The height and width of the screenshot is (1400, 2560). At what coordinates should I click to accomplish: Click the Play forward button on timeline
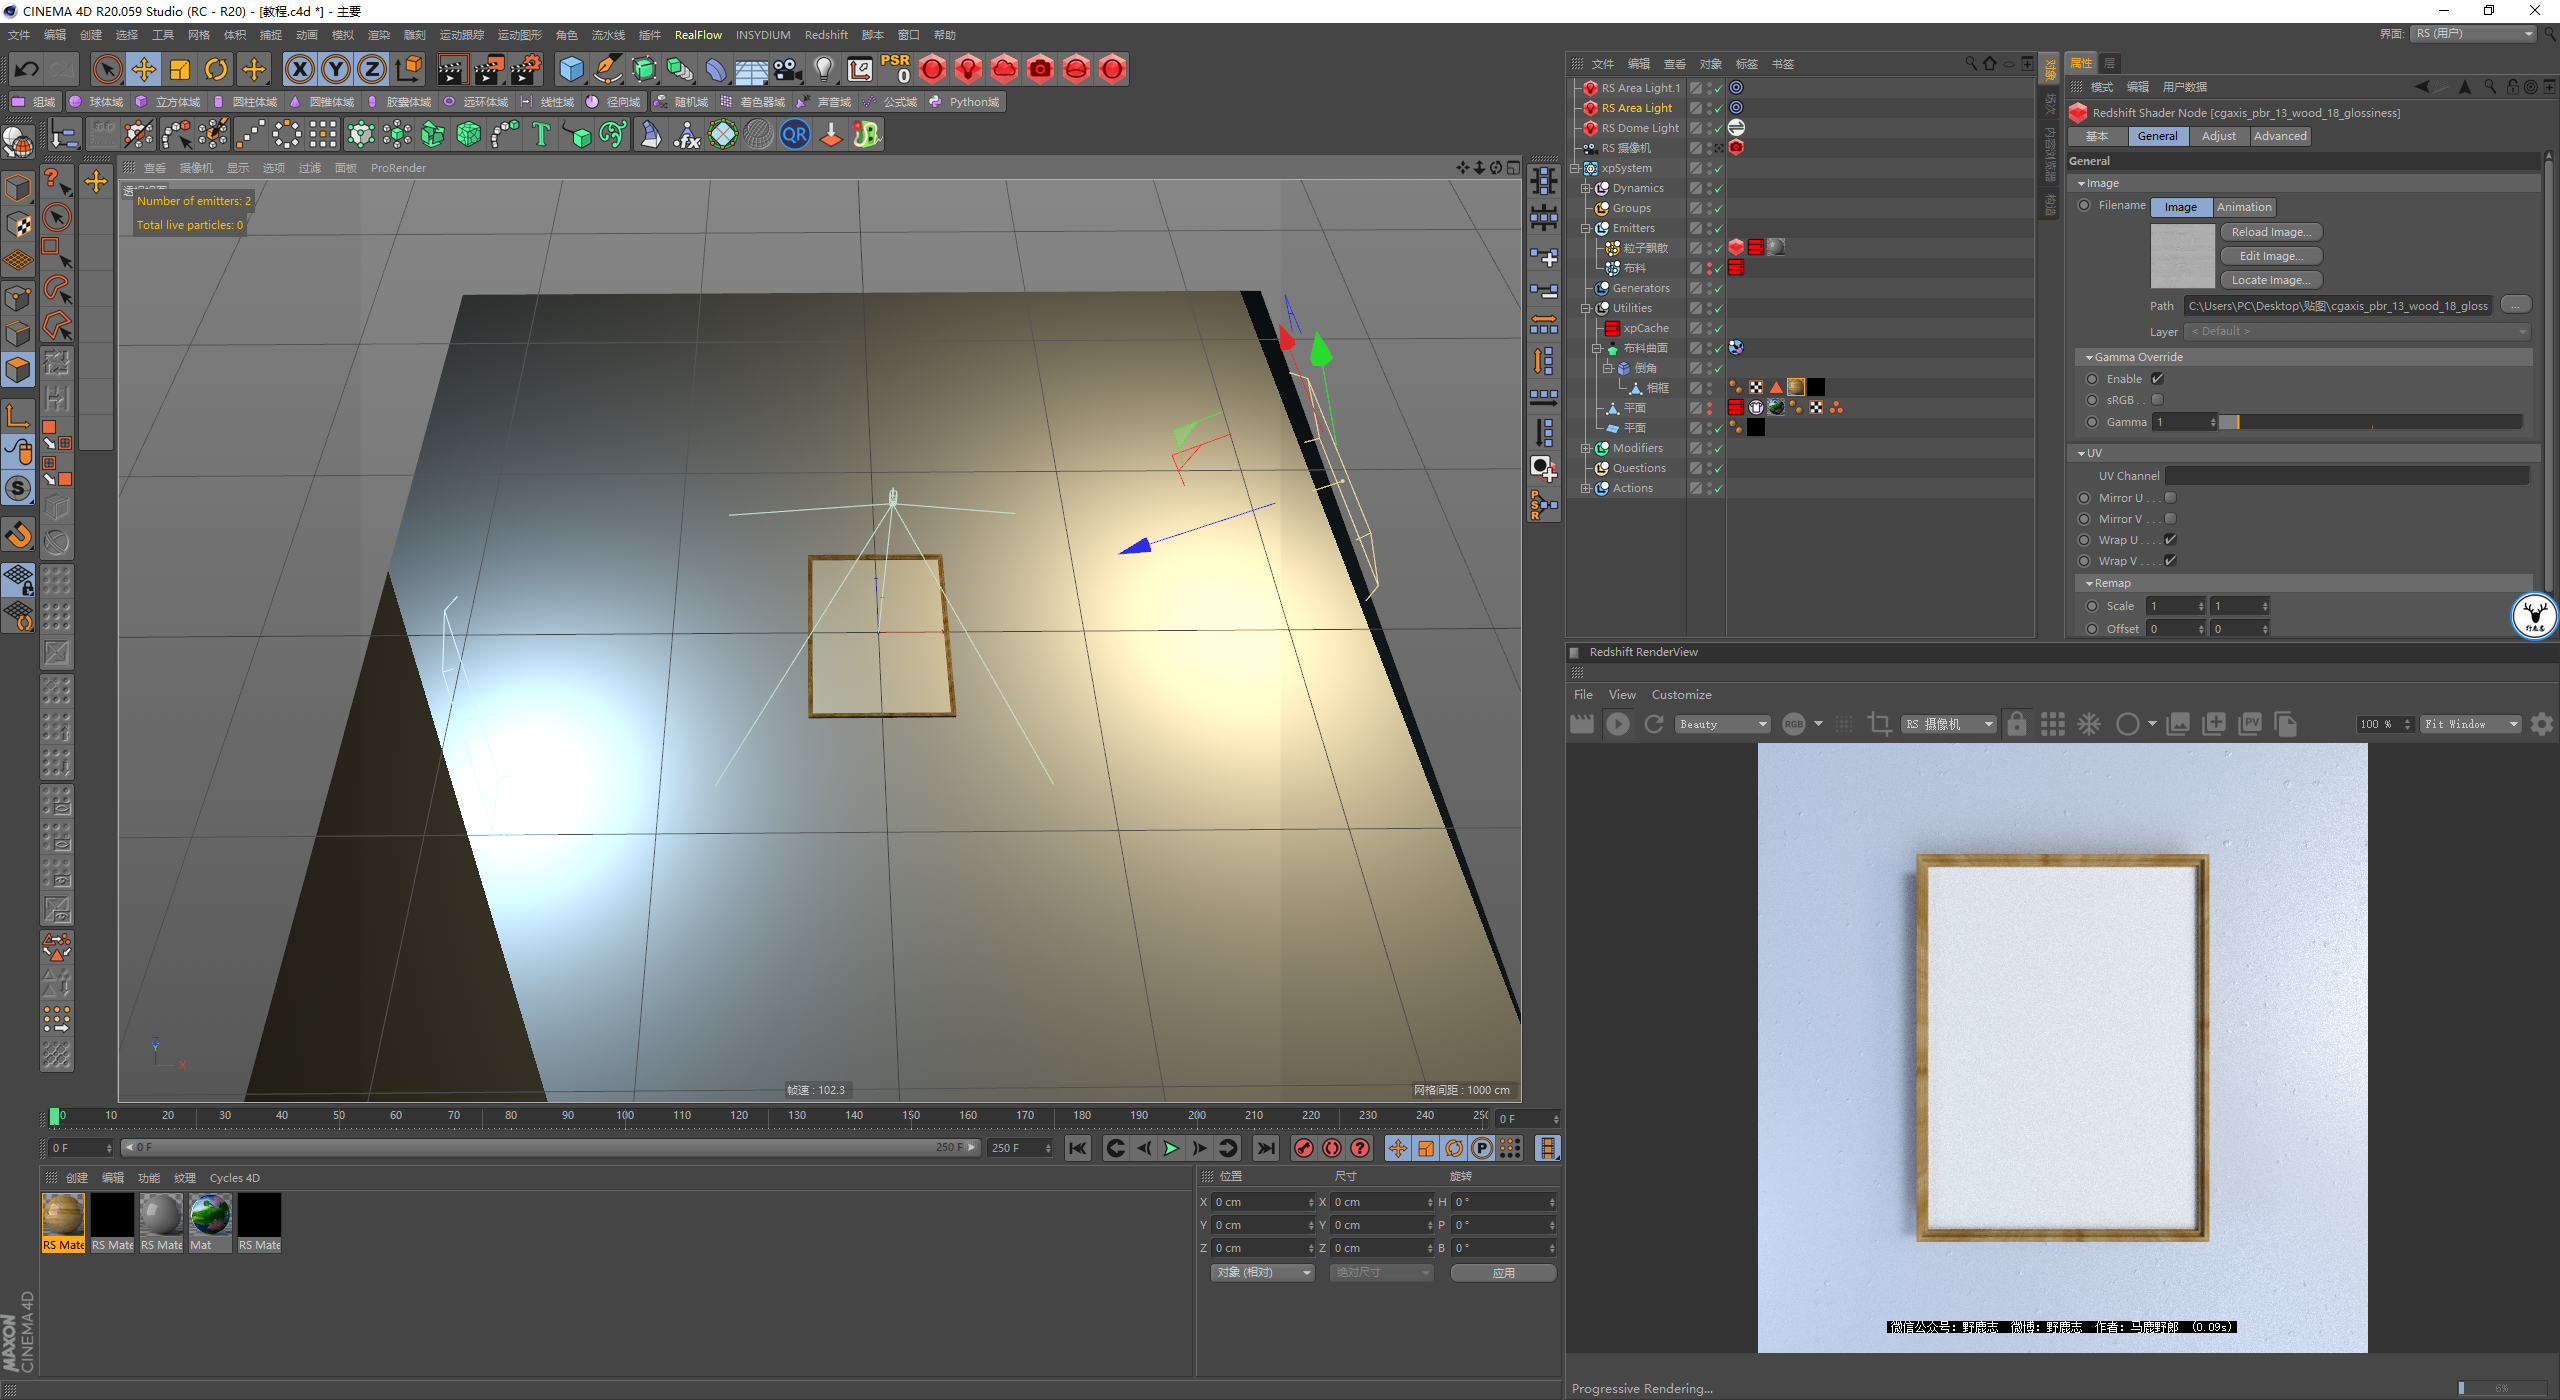point(1171,1148)
